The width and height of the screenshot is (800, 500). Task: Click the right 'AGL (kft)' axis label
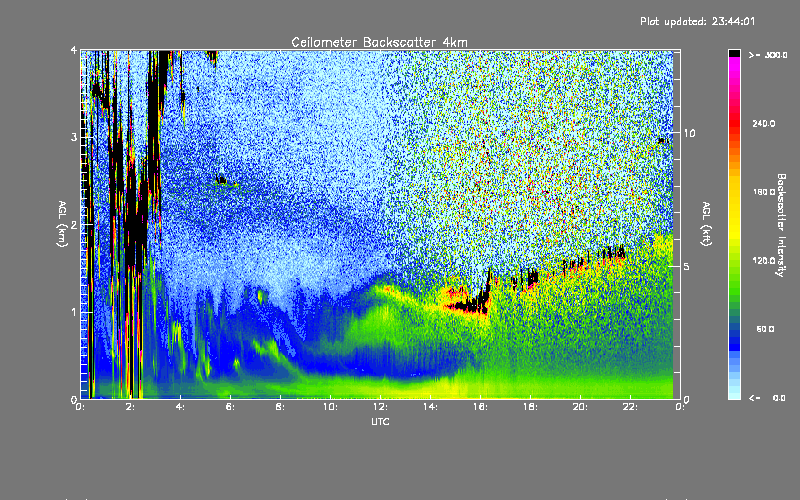706,224
